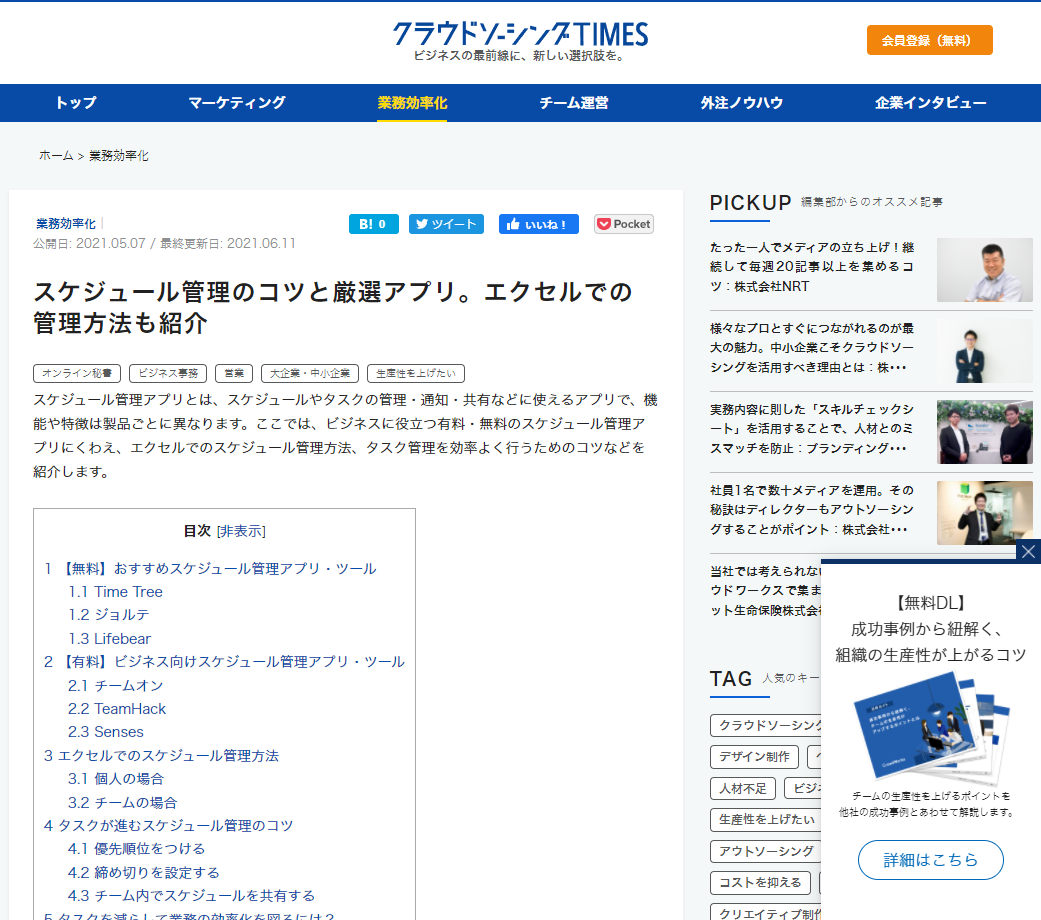Select the 大企業・中小企業 article tag

click(310, 373)
